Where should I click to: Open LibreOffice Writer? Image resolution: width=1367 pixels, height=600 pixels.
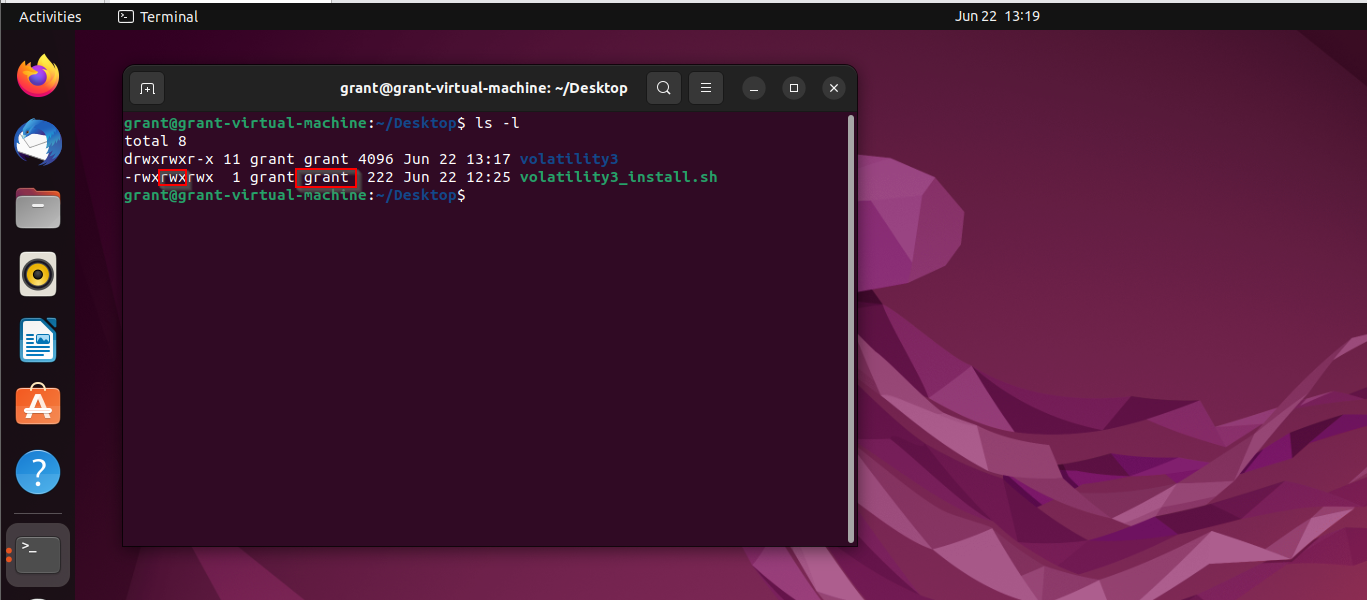37,339
